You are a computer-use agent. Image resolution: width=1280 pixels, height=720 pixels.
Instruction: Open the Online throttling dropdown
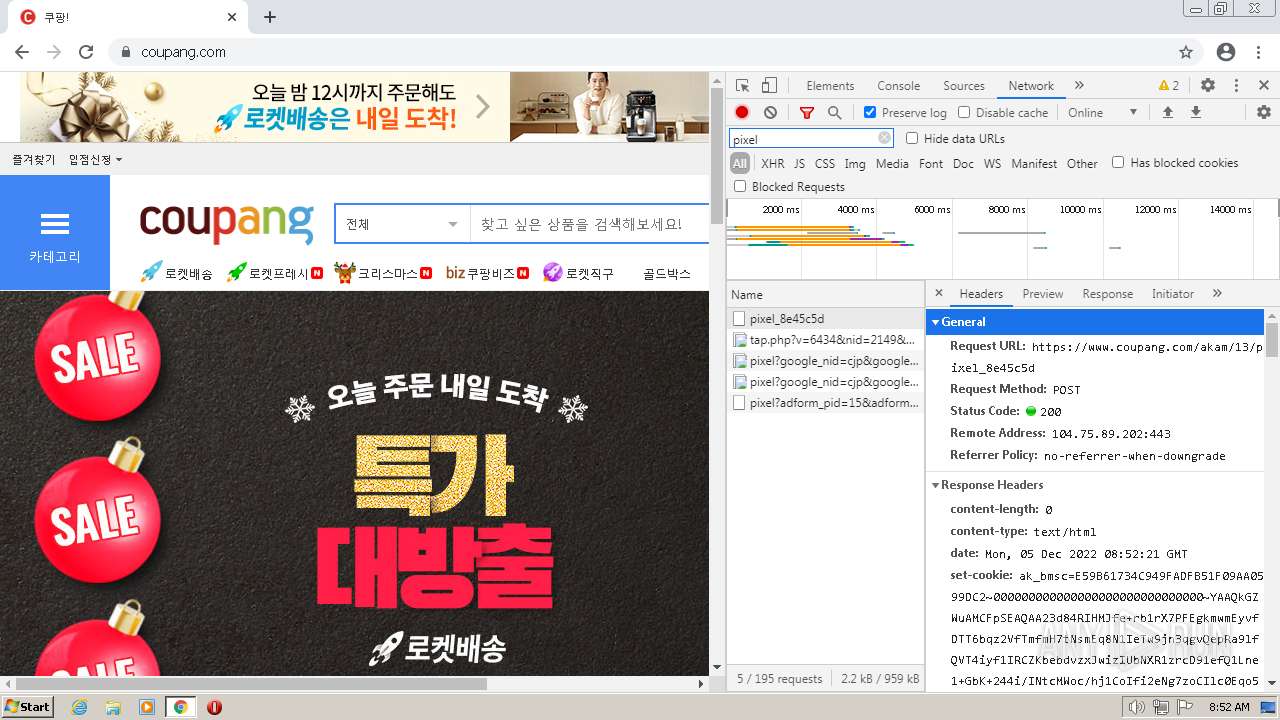pyautogui.click(x=1103, y=113)
